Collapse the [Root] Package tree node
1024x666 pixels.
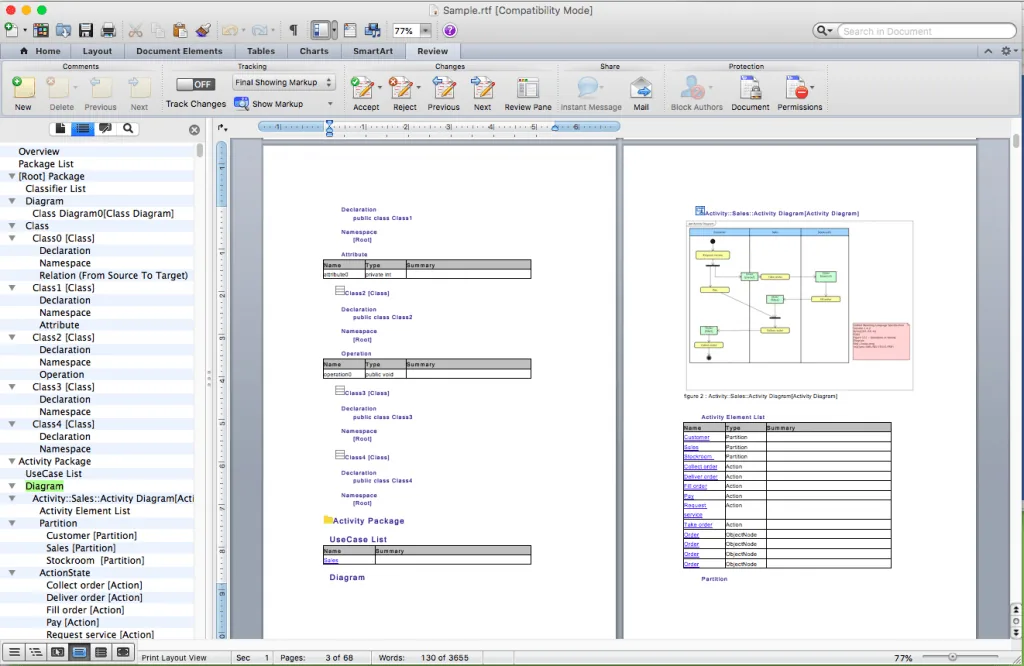coord(12,176)
